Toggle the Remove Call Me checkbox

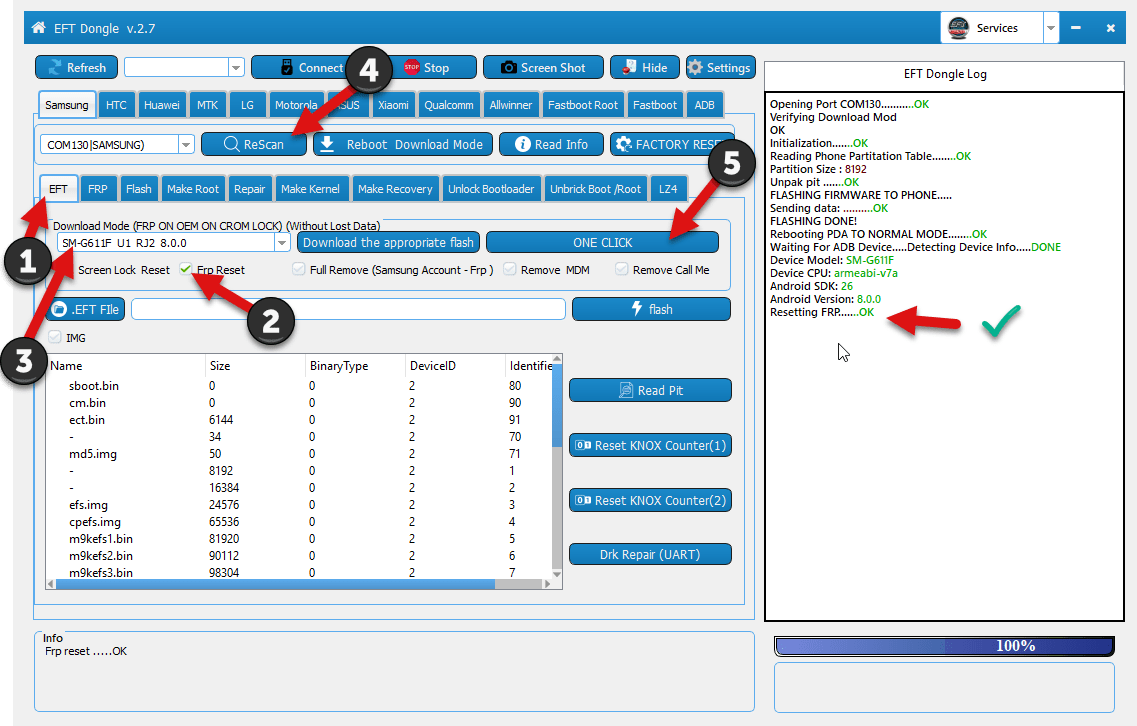pyautogui.click(x=621, y=269)
